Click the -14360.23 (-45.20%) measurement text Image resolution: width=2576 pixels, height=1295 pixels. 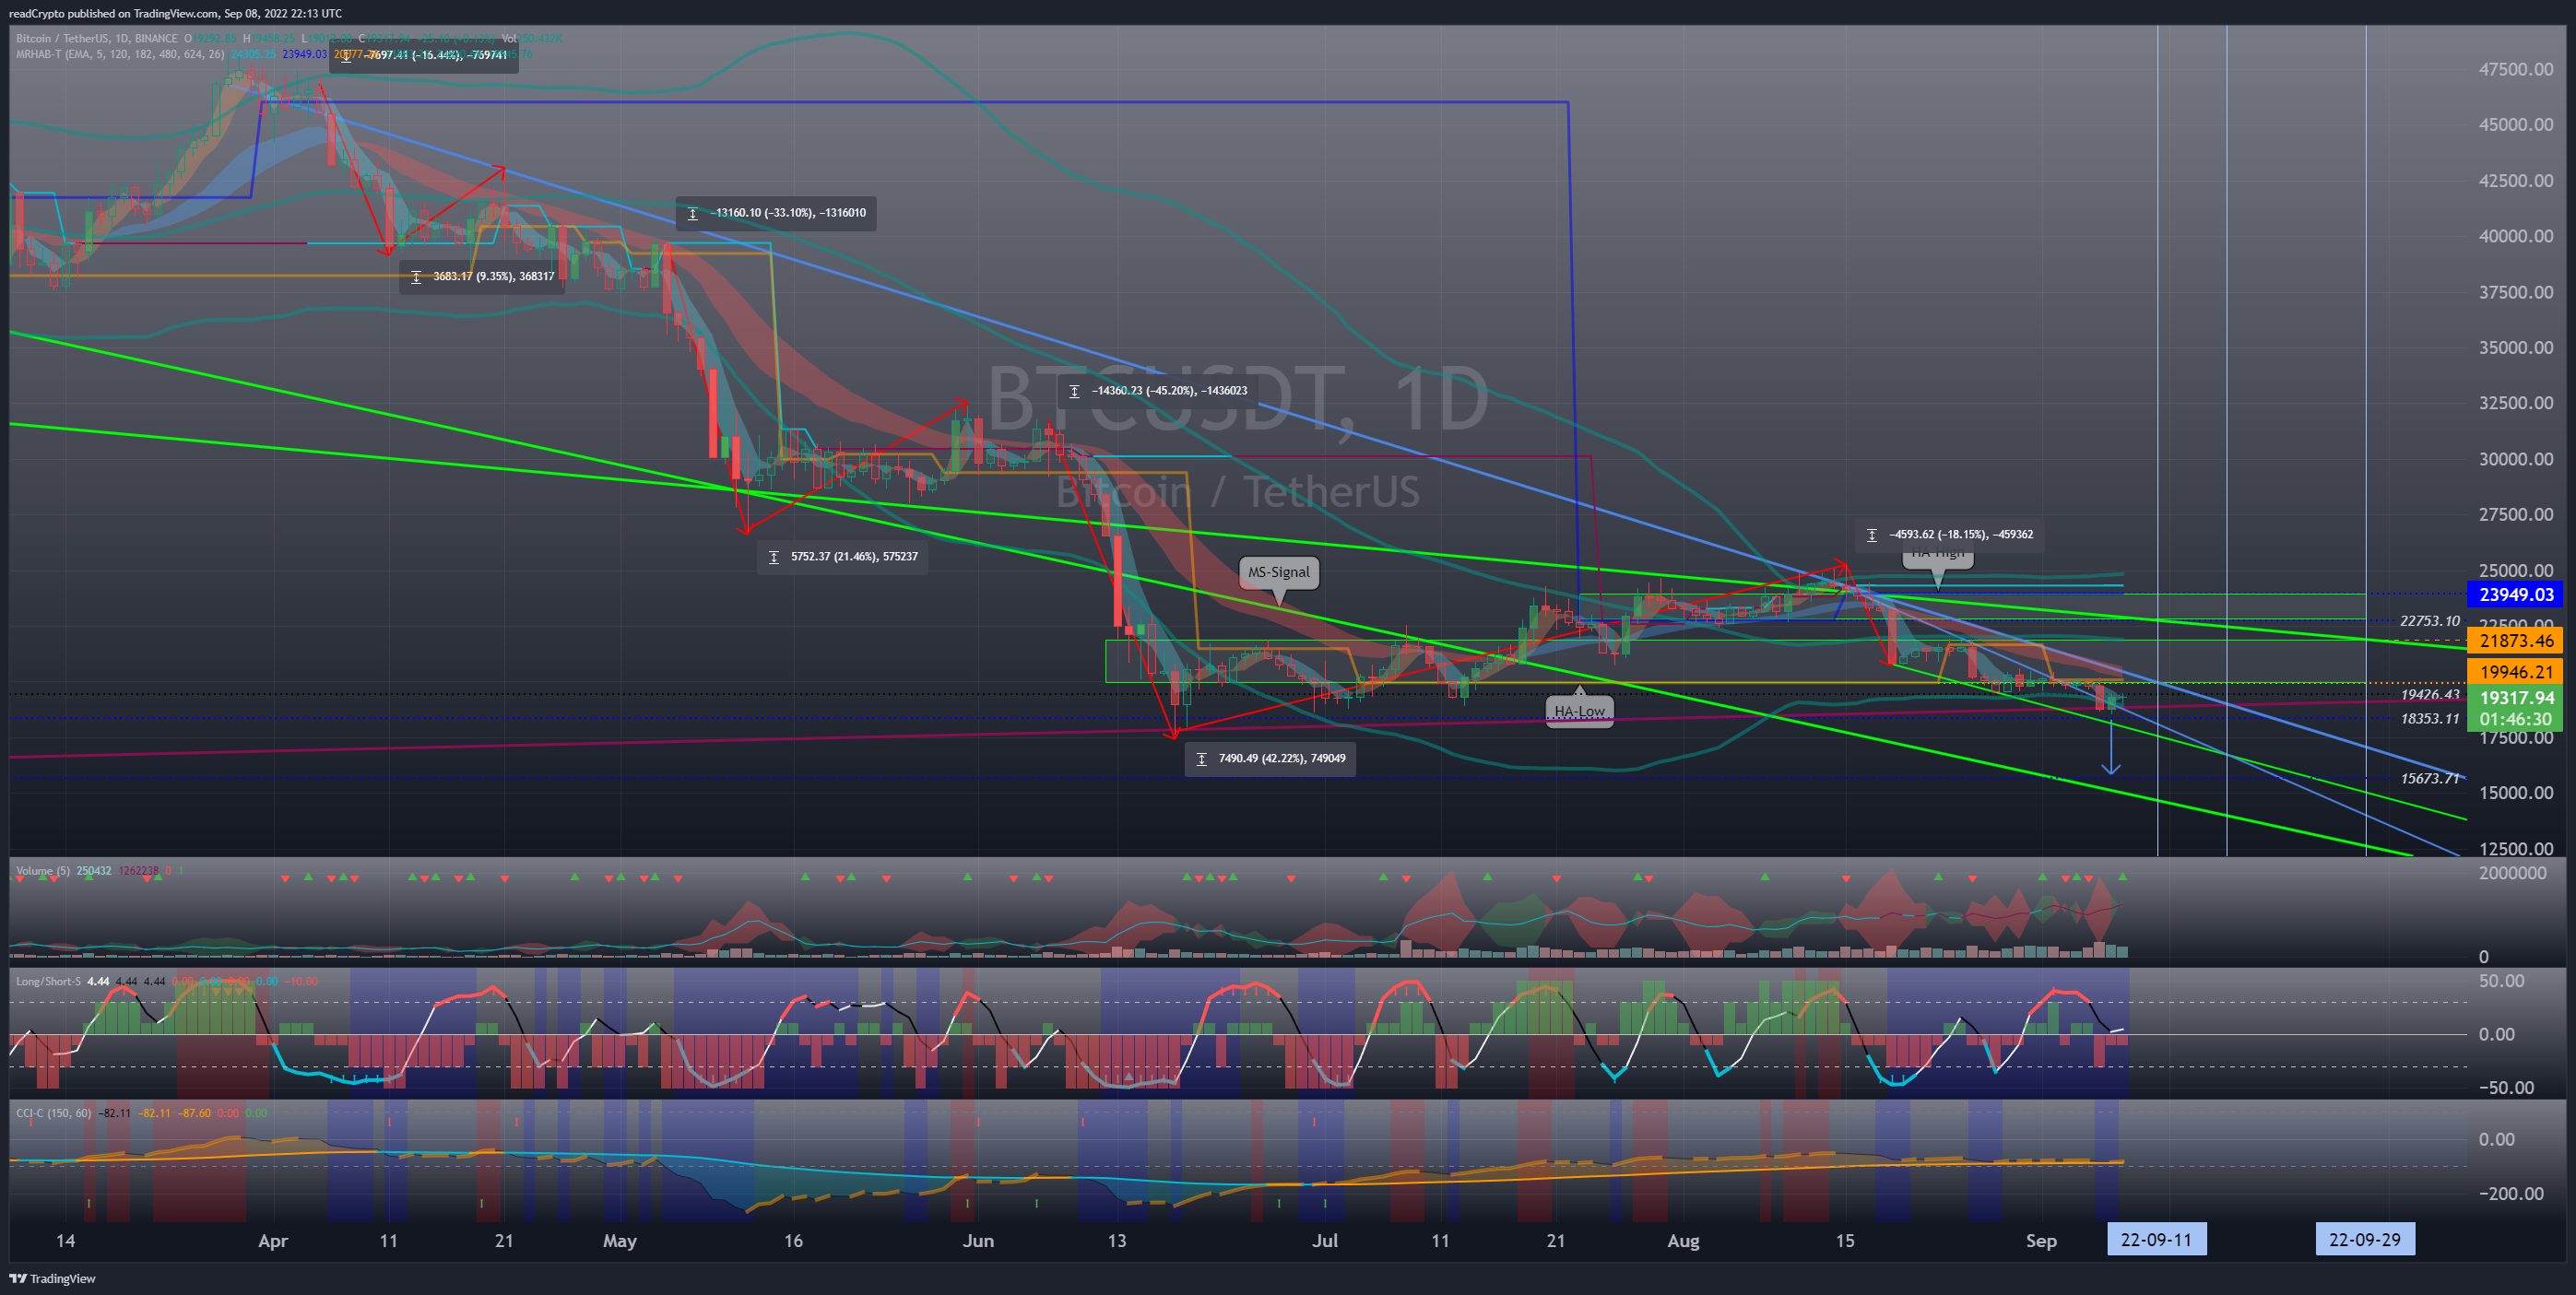tap(1169, 391)
